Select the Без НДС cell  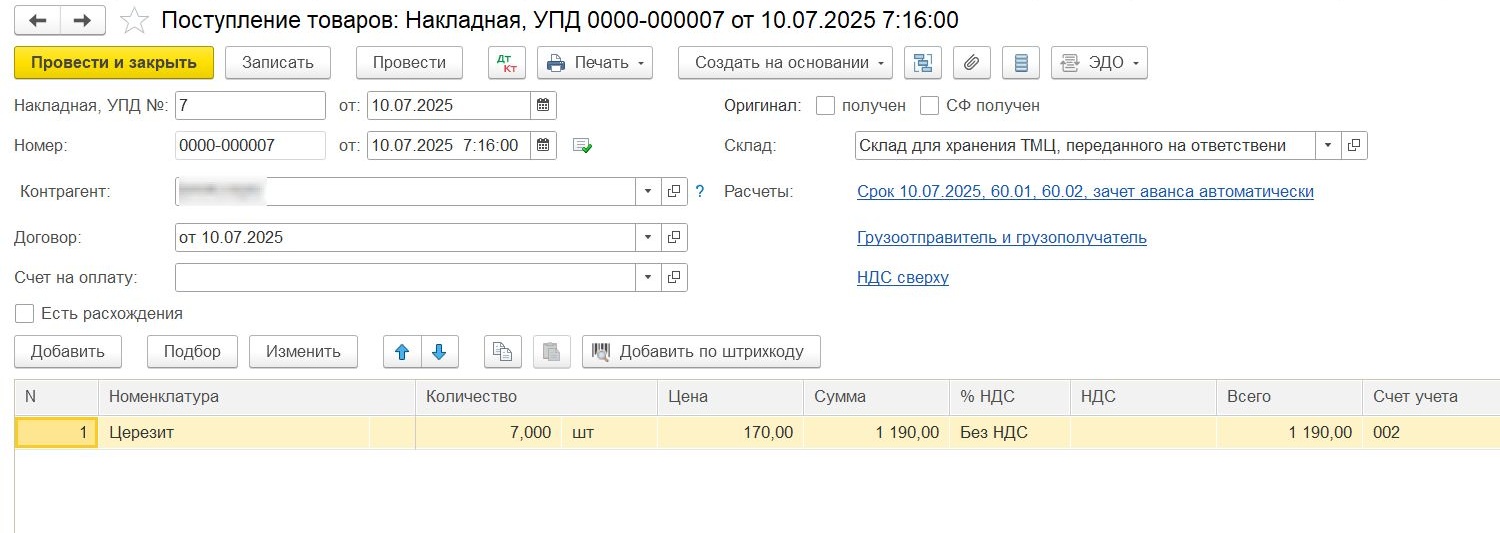coord(1010,433)
